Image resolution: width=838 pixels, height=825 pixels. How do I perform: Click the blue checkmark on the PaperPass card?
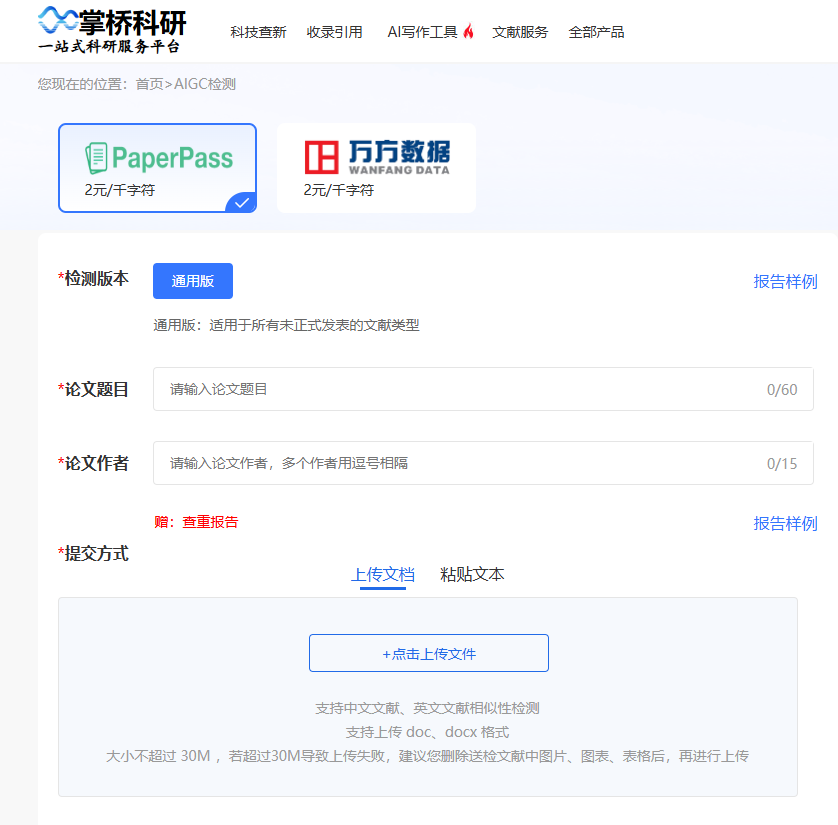pyautogui.click(x=240, y=203)
